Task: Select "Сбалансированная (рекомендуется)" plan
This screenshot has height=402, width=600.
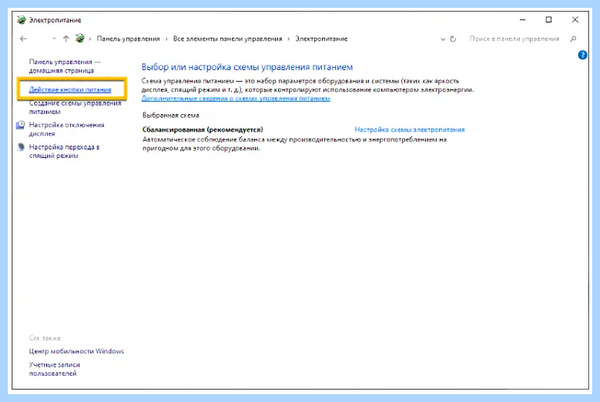Action: 202,130
